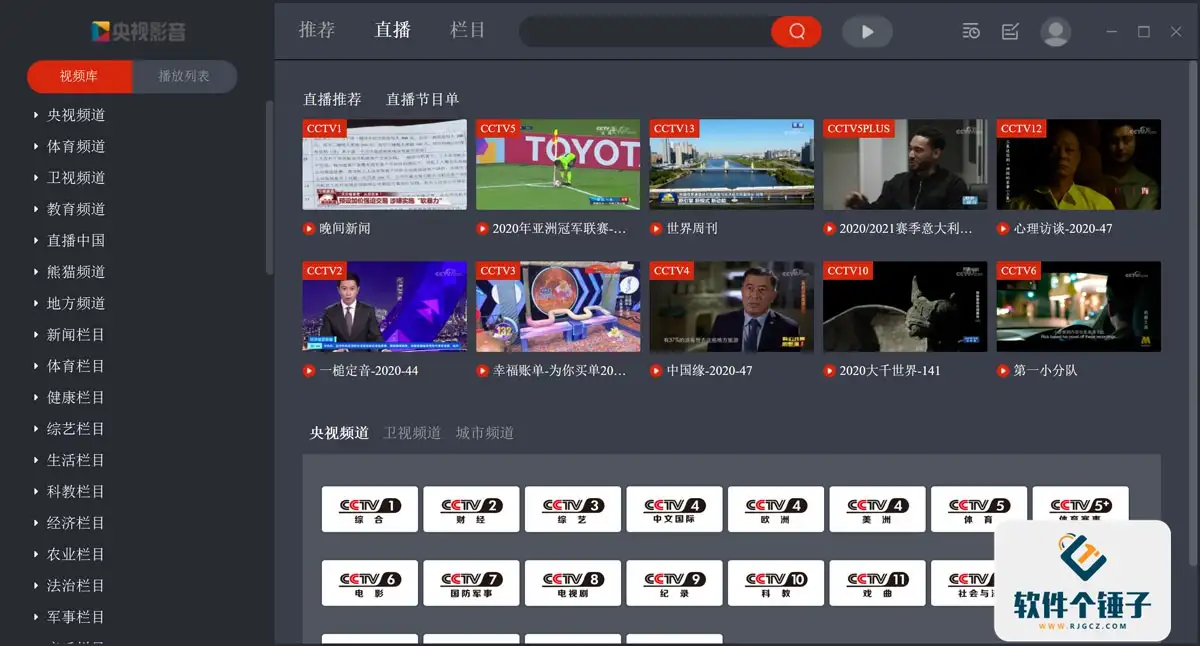The height and width of the screenshot is (646, 1200).
Task: Click the 央视影音 logo
Action: pos(138,31)
